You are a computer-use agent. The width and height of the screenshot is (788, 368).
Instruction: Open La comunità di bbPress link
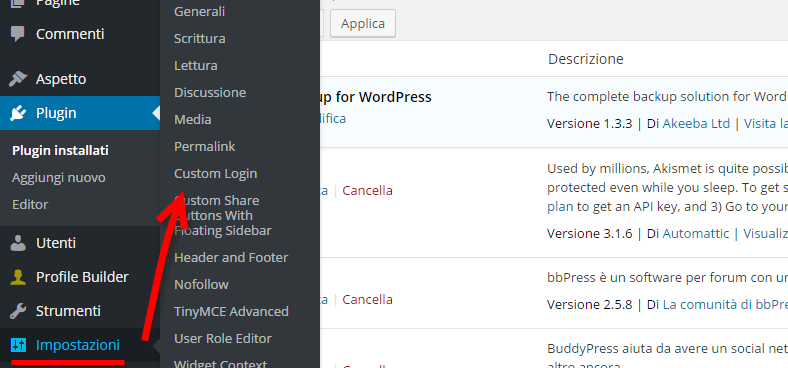725,305
